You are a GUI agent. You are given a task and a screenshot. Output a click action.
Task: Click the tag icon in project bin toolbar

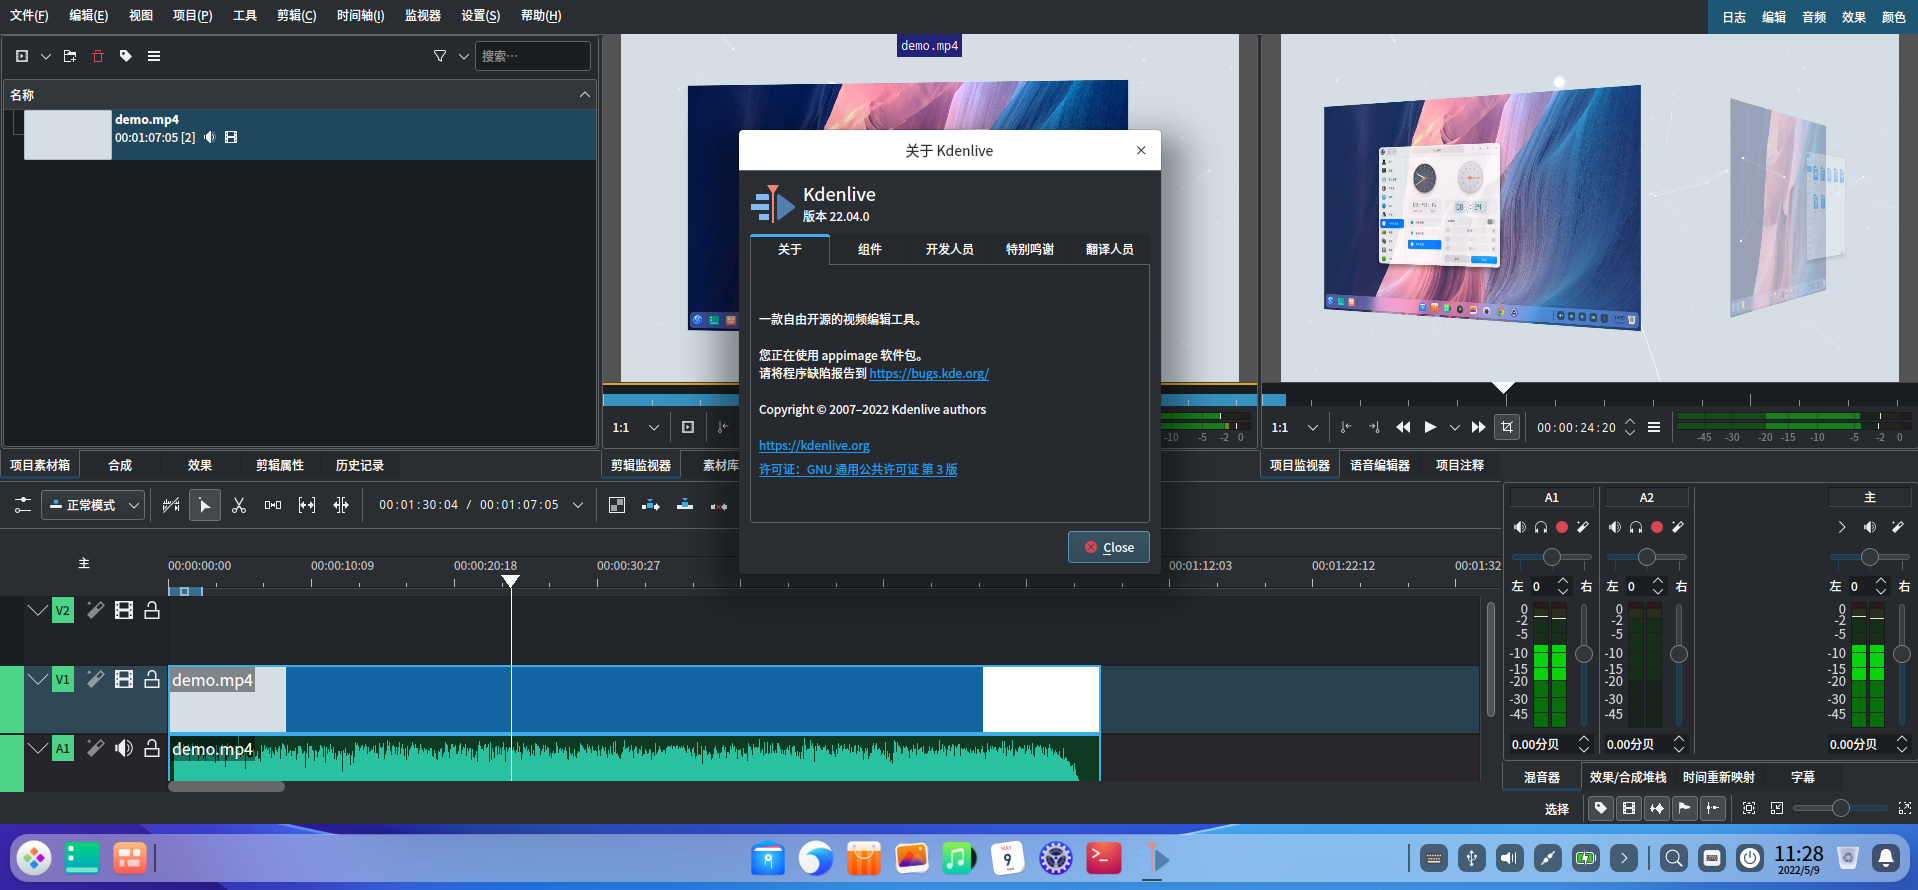pos(126,56)
